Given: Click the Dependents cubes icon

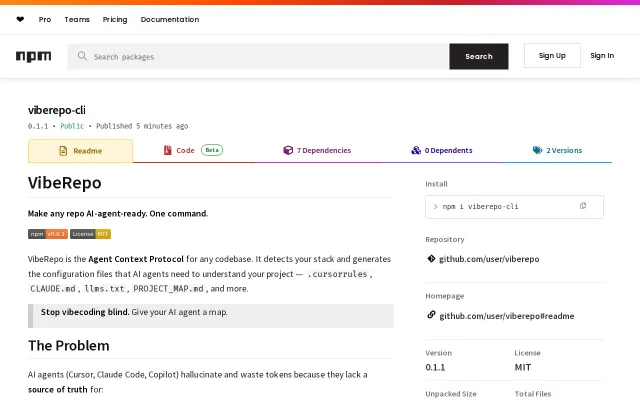Looking at the screenshot, I should click(416, 150).
